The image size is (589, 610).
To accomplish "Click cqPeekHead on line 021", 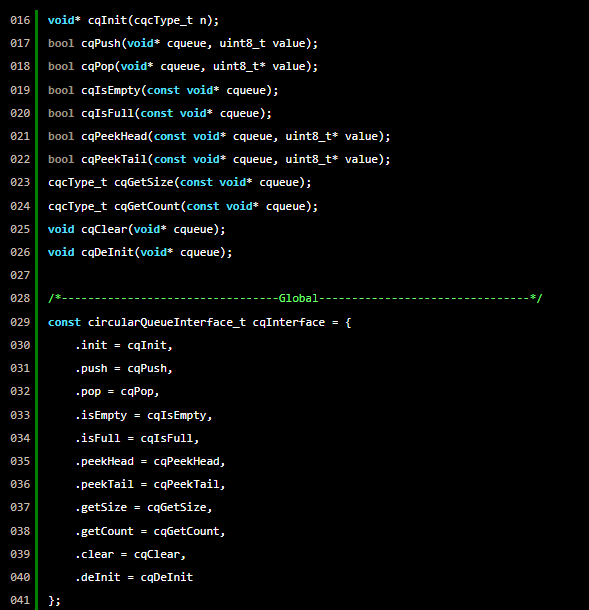I will [x=114, y=136].
